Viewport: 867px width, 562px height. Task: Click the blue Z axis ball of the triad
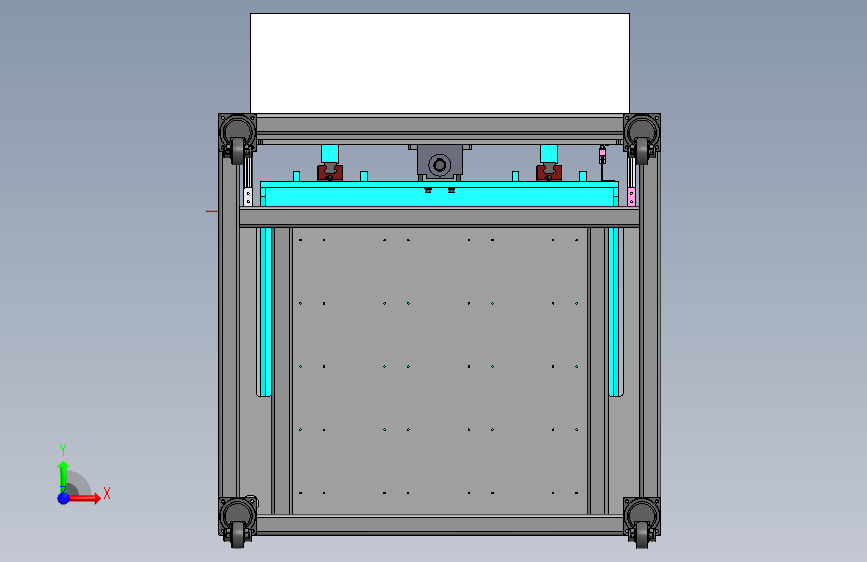[x=64, y=498]
